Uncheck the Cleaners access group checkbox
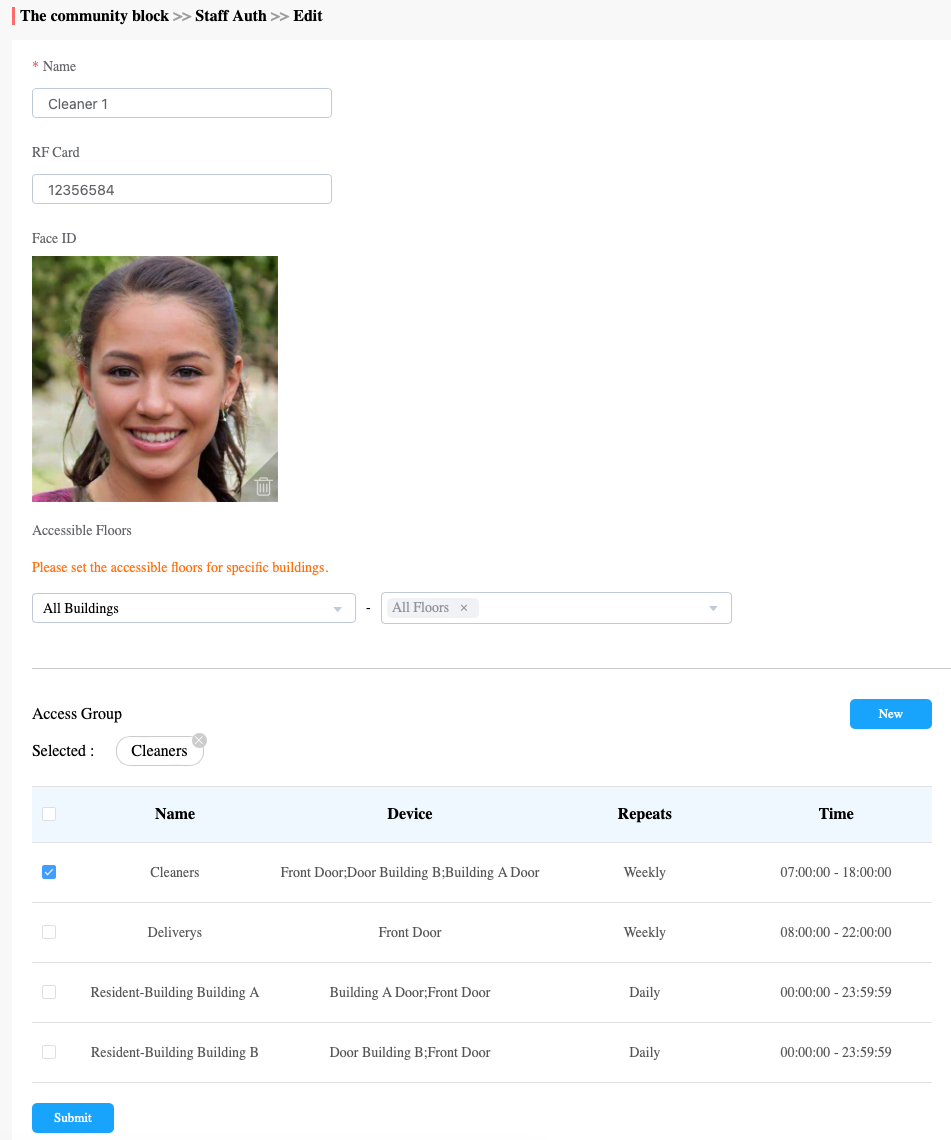 pos(49,871)
